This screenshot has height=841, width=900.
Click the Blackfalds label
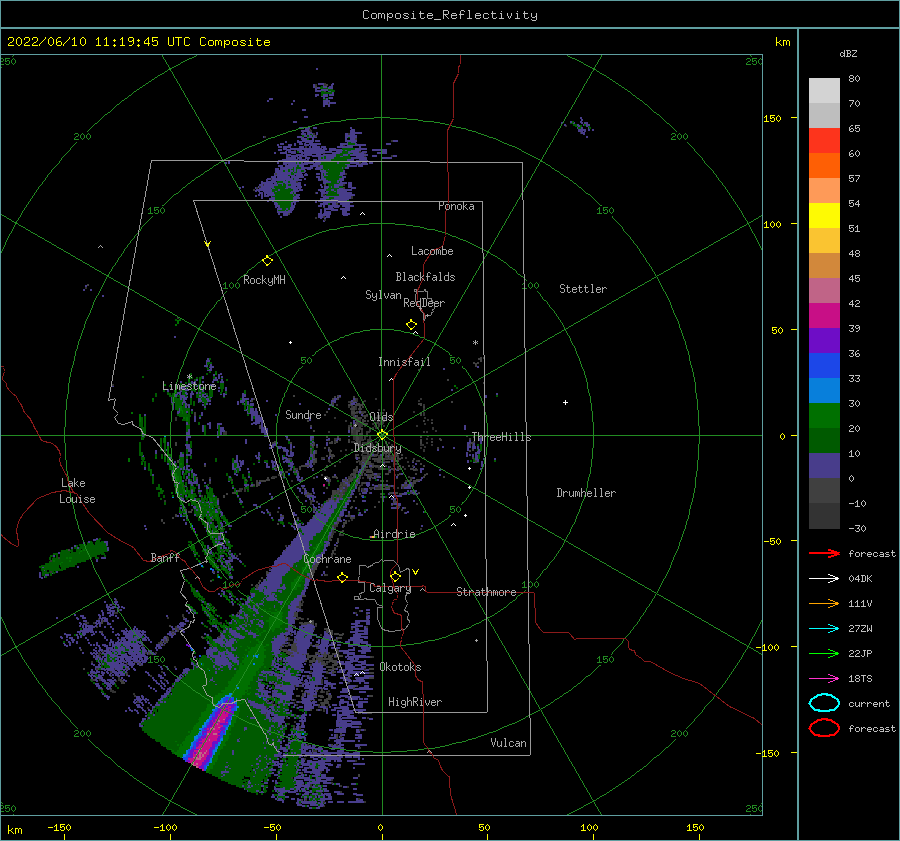click(x=425, y=277)
